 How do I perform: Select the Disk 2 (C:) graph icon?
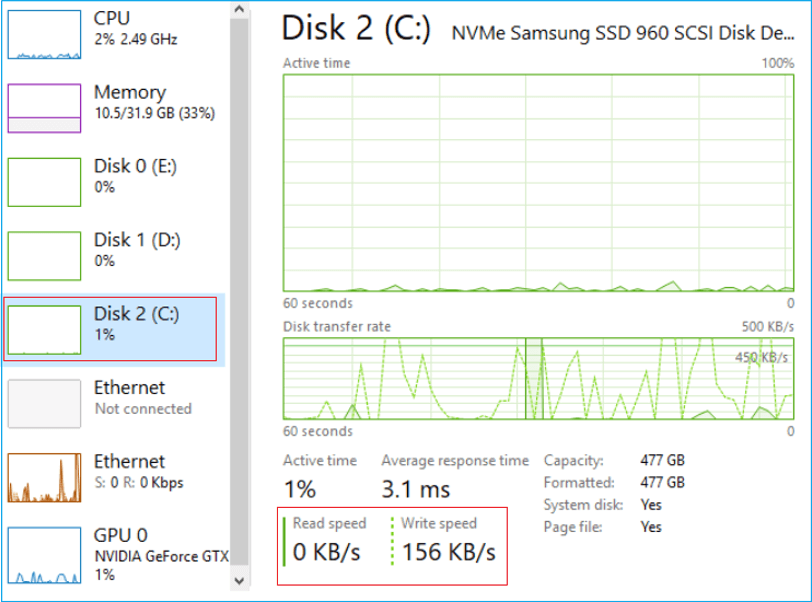pyautogui.click(x=44, y=330)
